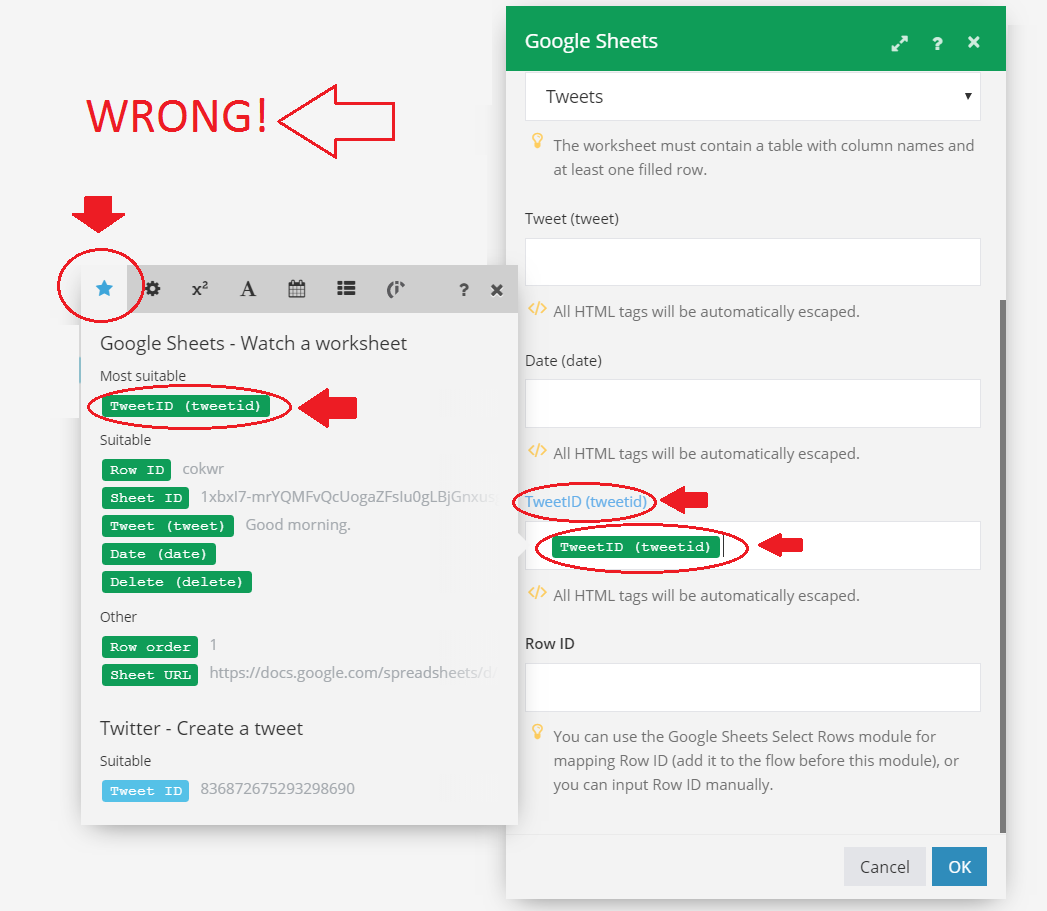Click the 'Twitter - Create a tweet' heading
This screenshot has width=1047, height=911.
[201, 728]
